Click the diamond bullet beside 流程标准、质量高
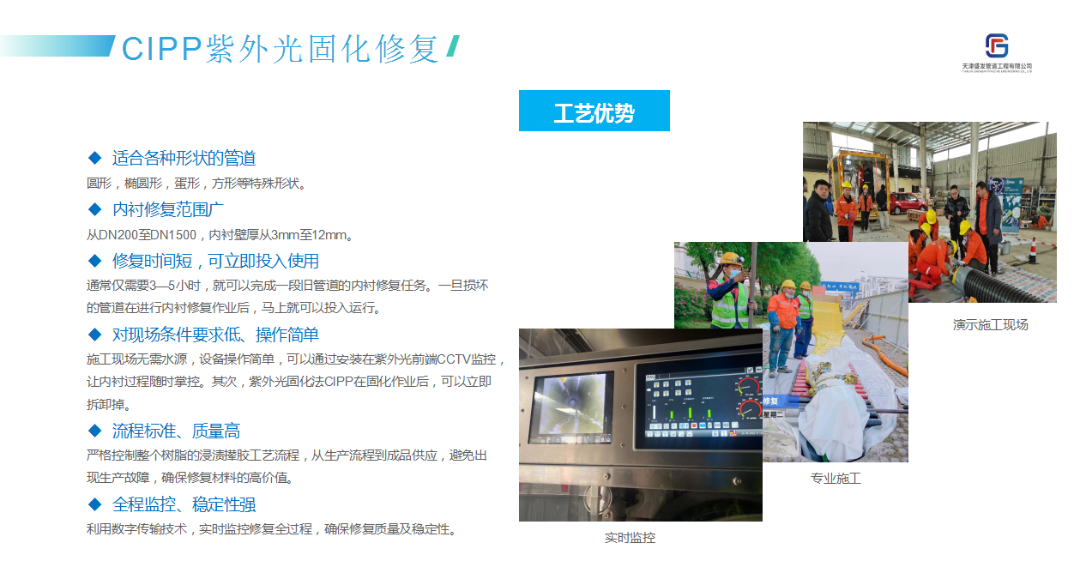 [x=95, y=431]
